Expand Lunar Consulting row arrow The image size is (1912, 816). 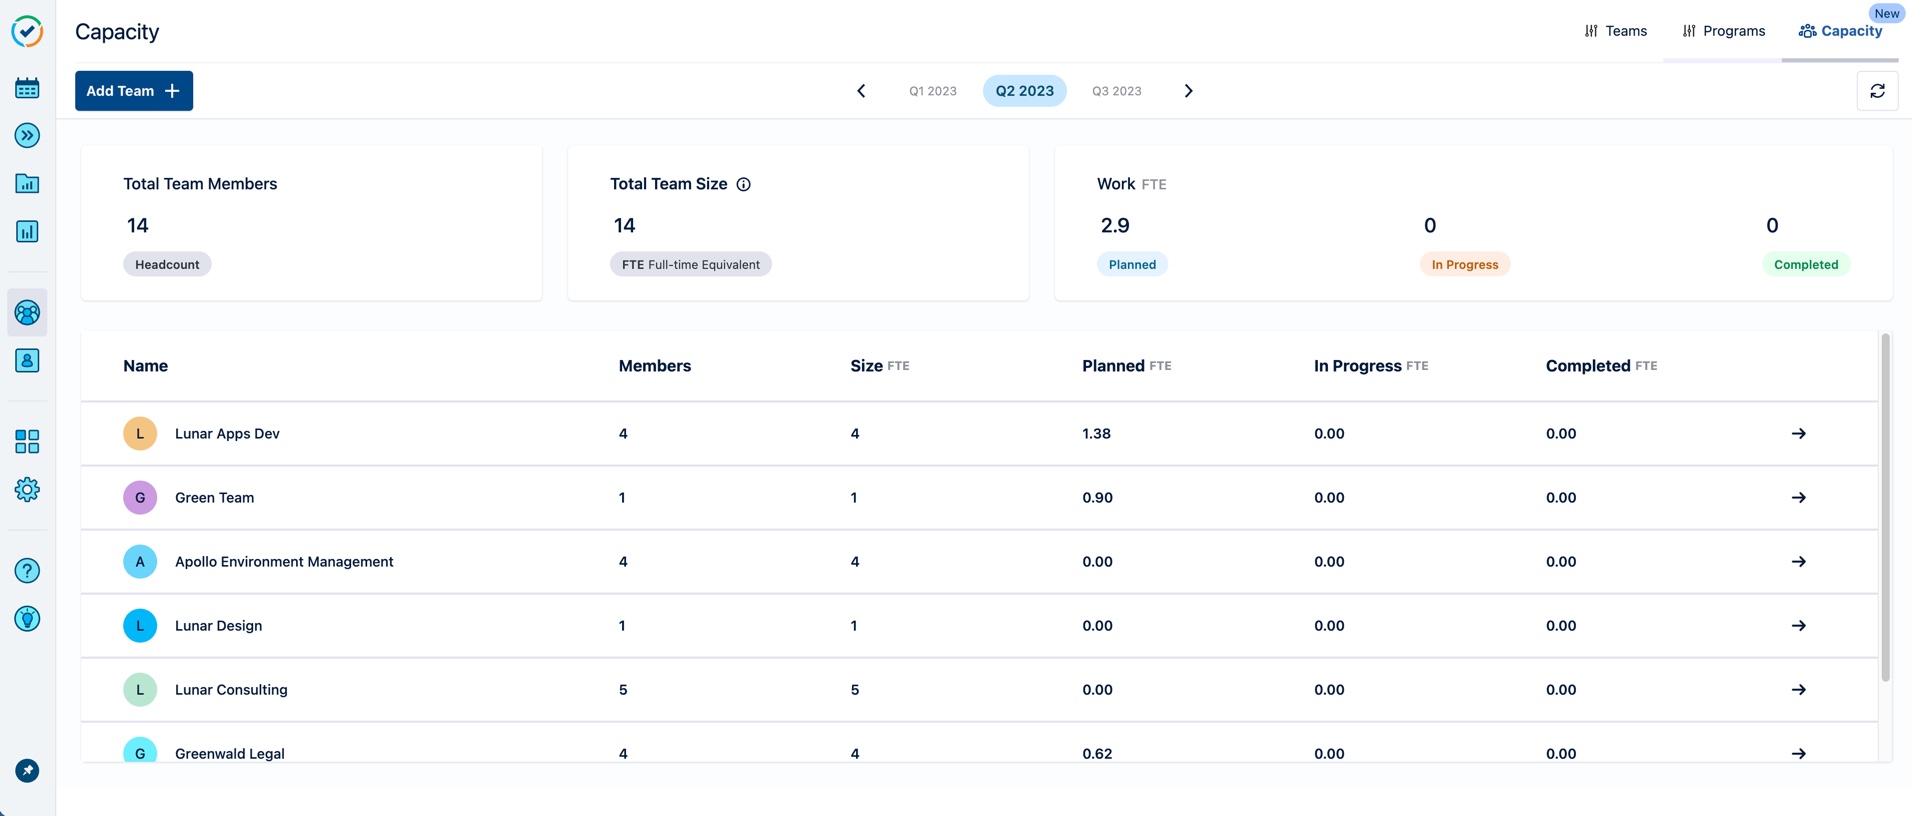(x=1798, y=690)
